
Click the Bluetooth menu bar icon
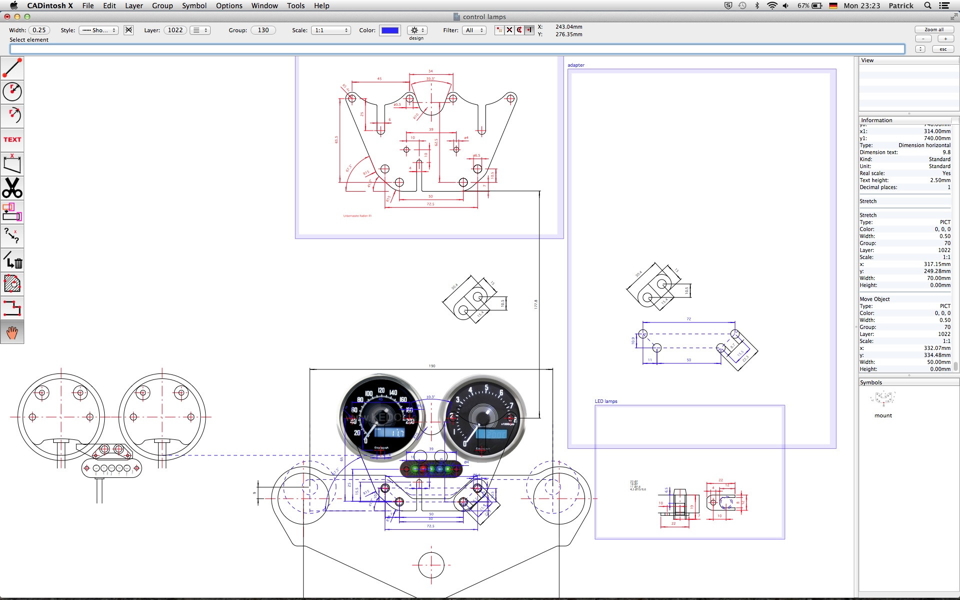coord(757,6)
